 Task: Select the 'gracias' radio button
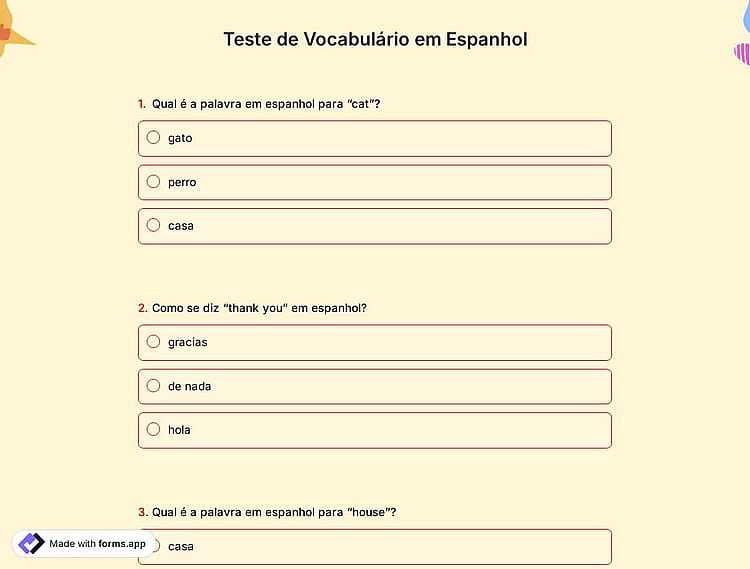tap(153, 342)
